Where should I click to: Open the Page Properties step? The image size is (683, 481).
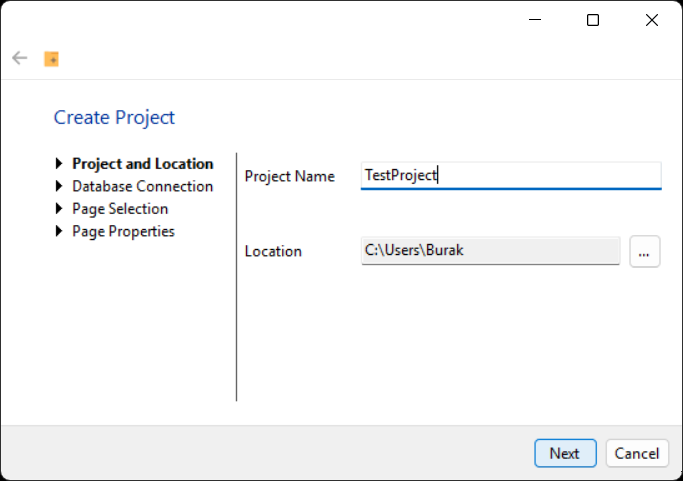pyautogui.click(x=123, y=232)
